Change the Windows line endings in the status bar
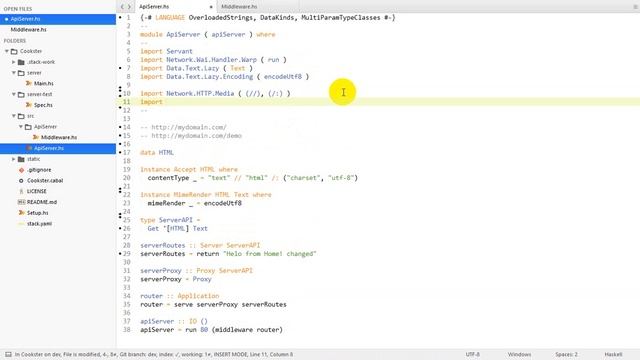This screenshot has height=360, width=640. [x=519, y=354]
